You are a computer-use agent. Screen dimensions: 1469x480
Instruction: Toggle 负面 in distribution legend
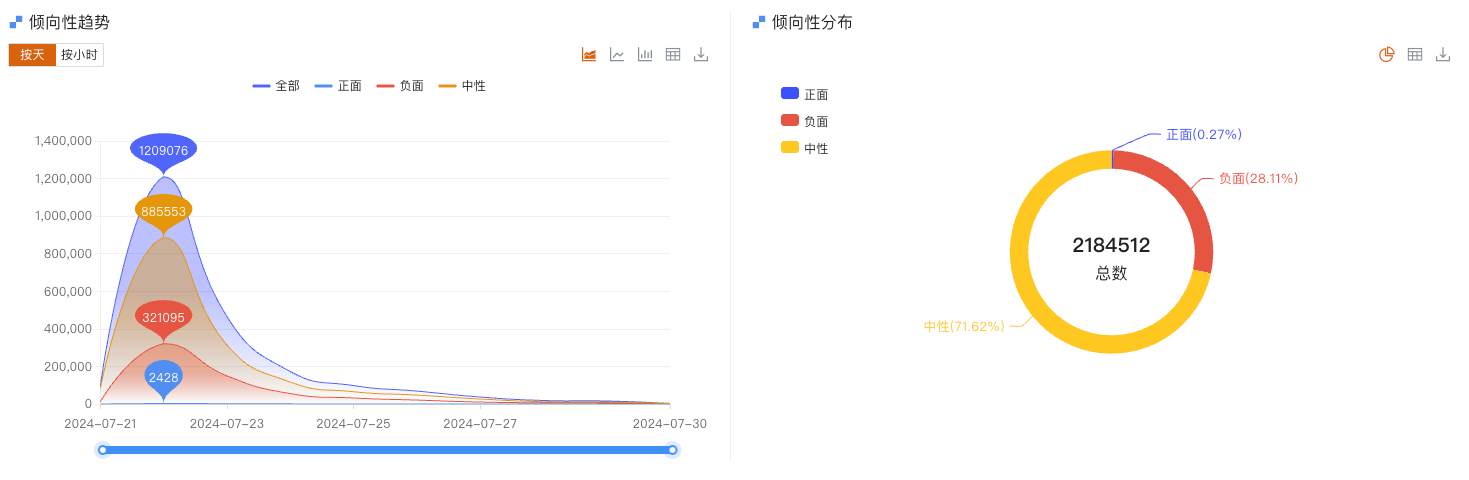tap(805, 121)
